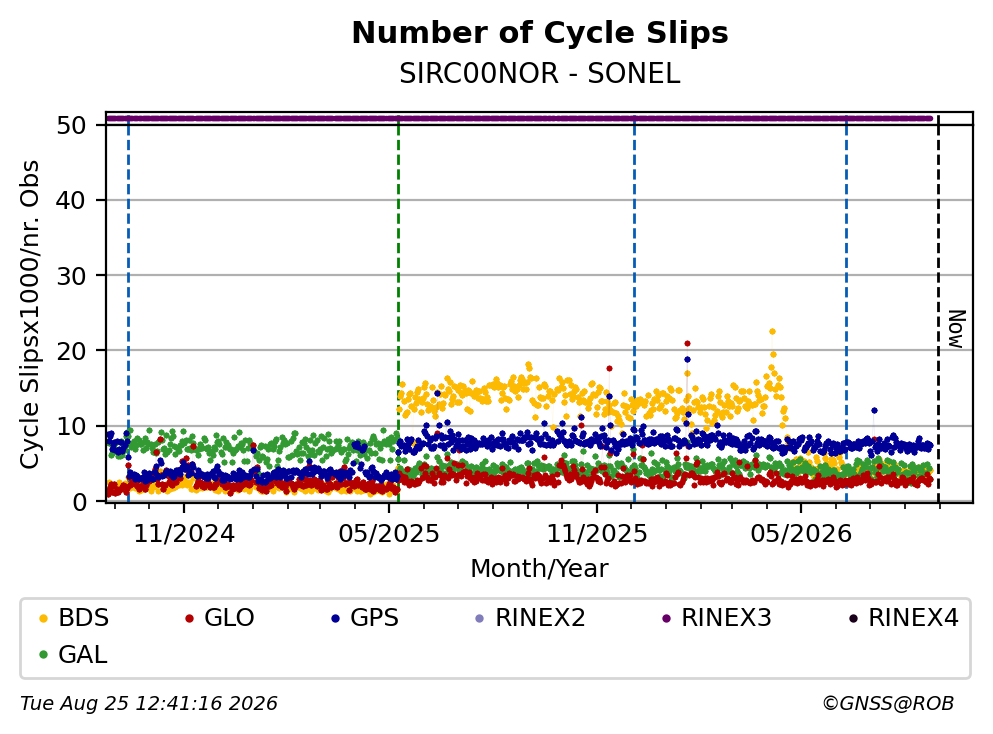Click the BDS yellow legend marker
The width and height of the screenshot is (993, 734).
point(43,618)
